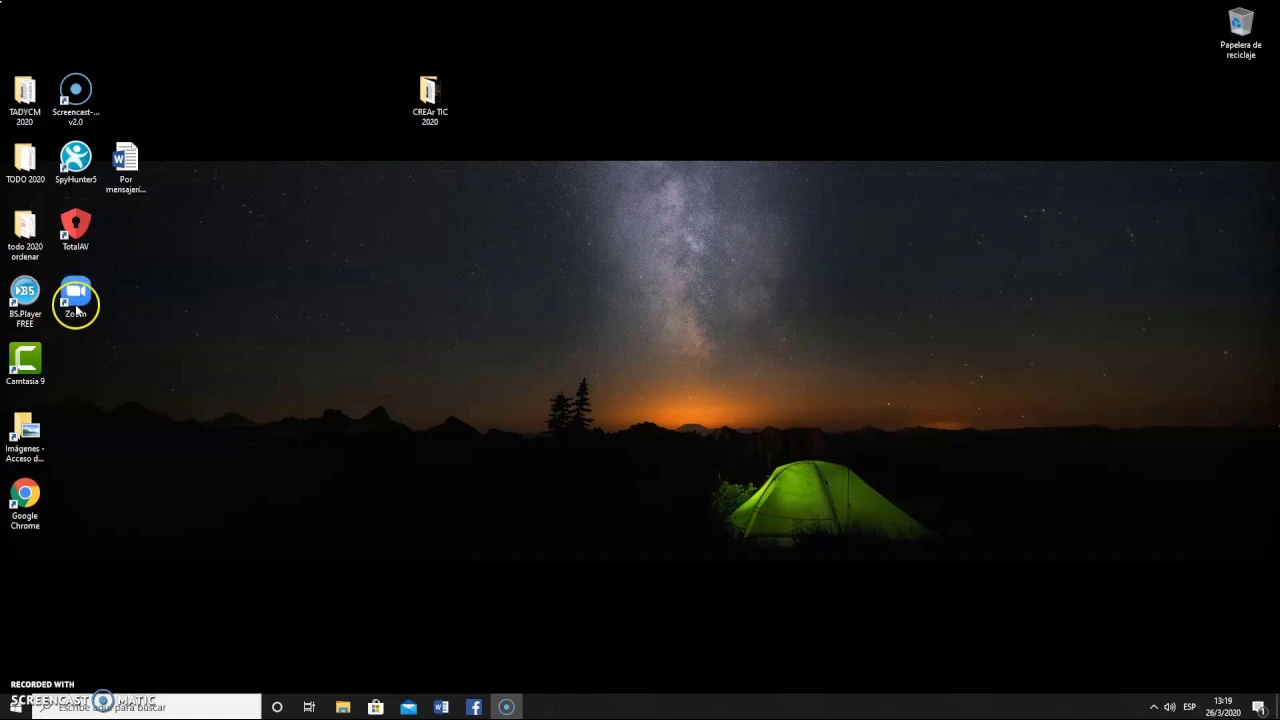Open the Mail app from taskbar
Viewport: 1280px width, 720px height.
click(409, 707)
